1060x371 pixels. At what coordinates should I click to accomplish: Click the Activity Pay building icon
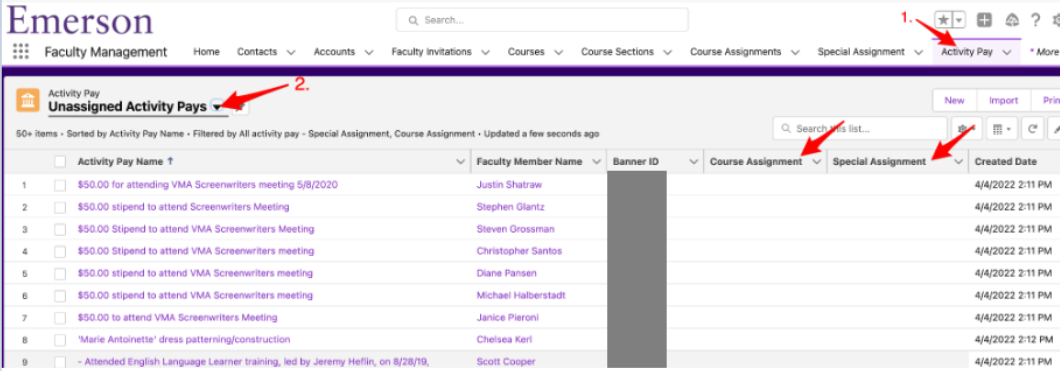28,101
